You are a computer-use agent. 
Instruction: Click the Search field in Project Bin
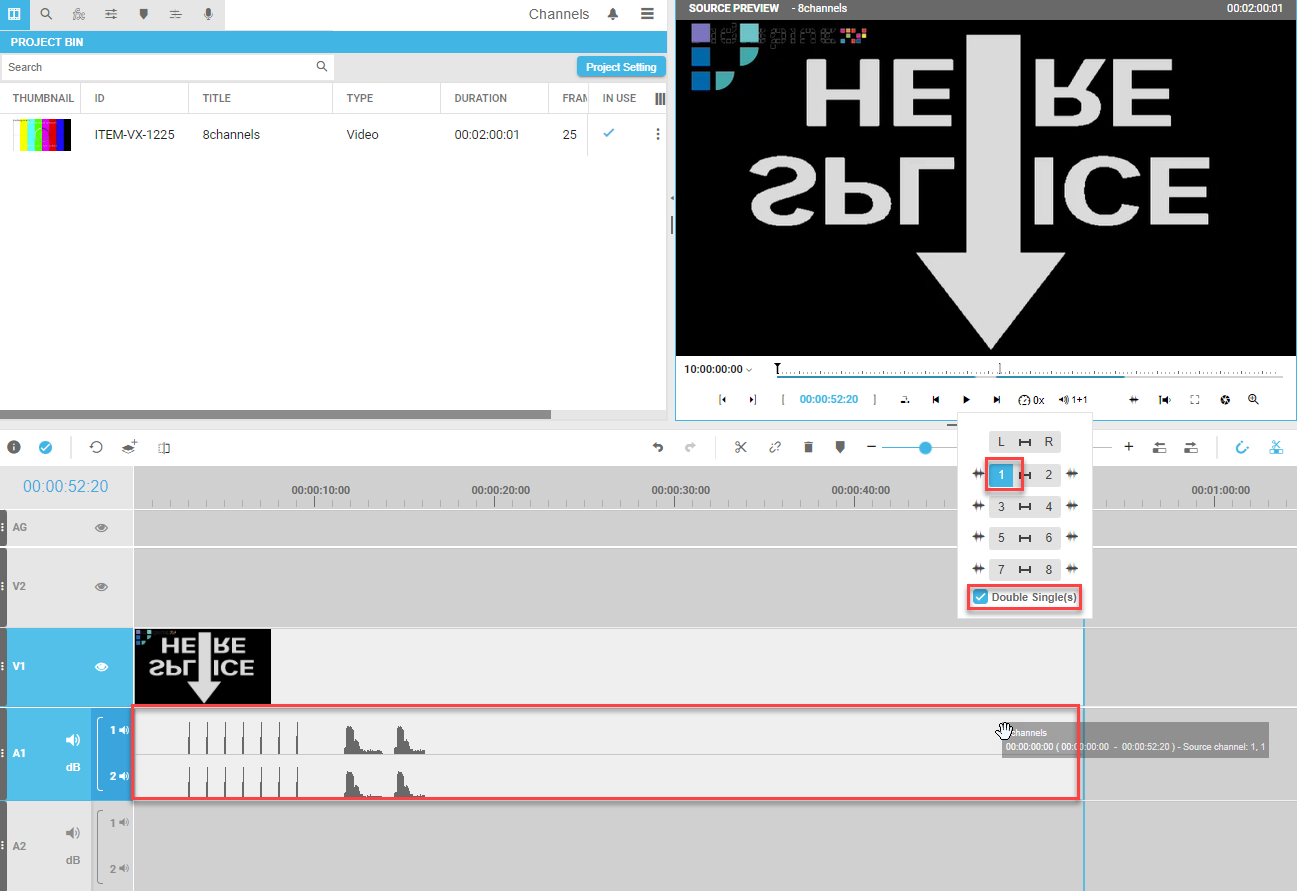click(160, 67)
